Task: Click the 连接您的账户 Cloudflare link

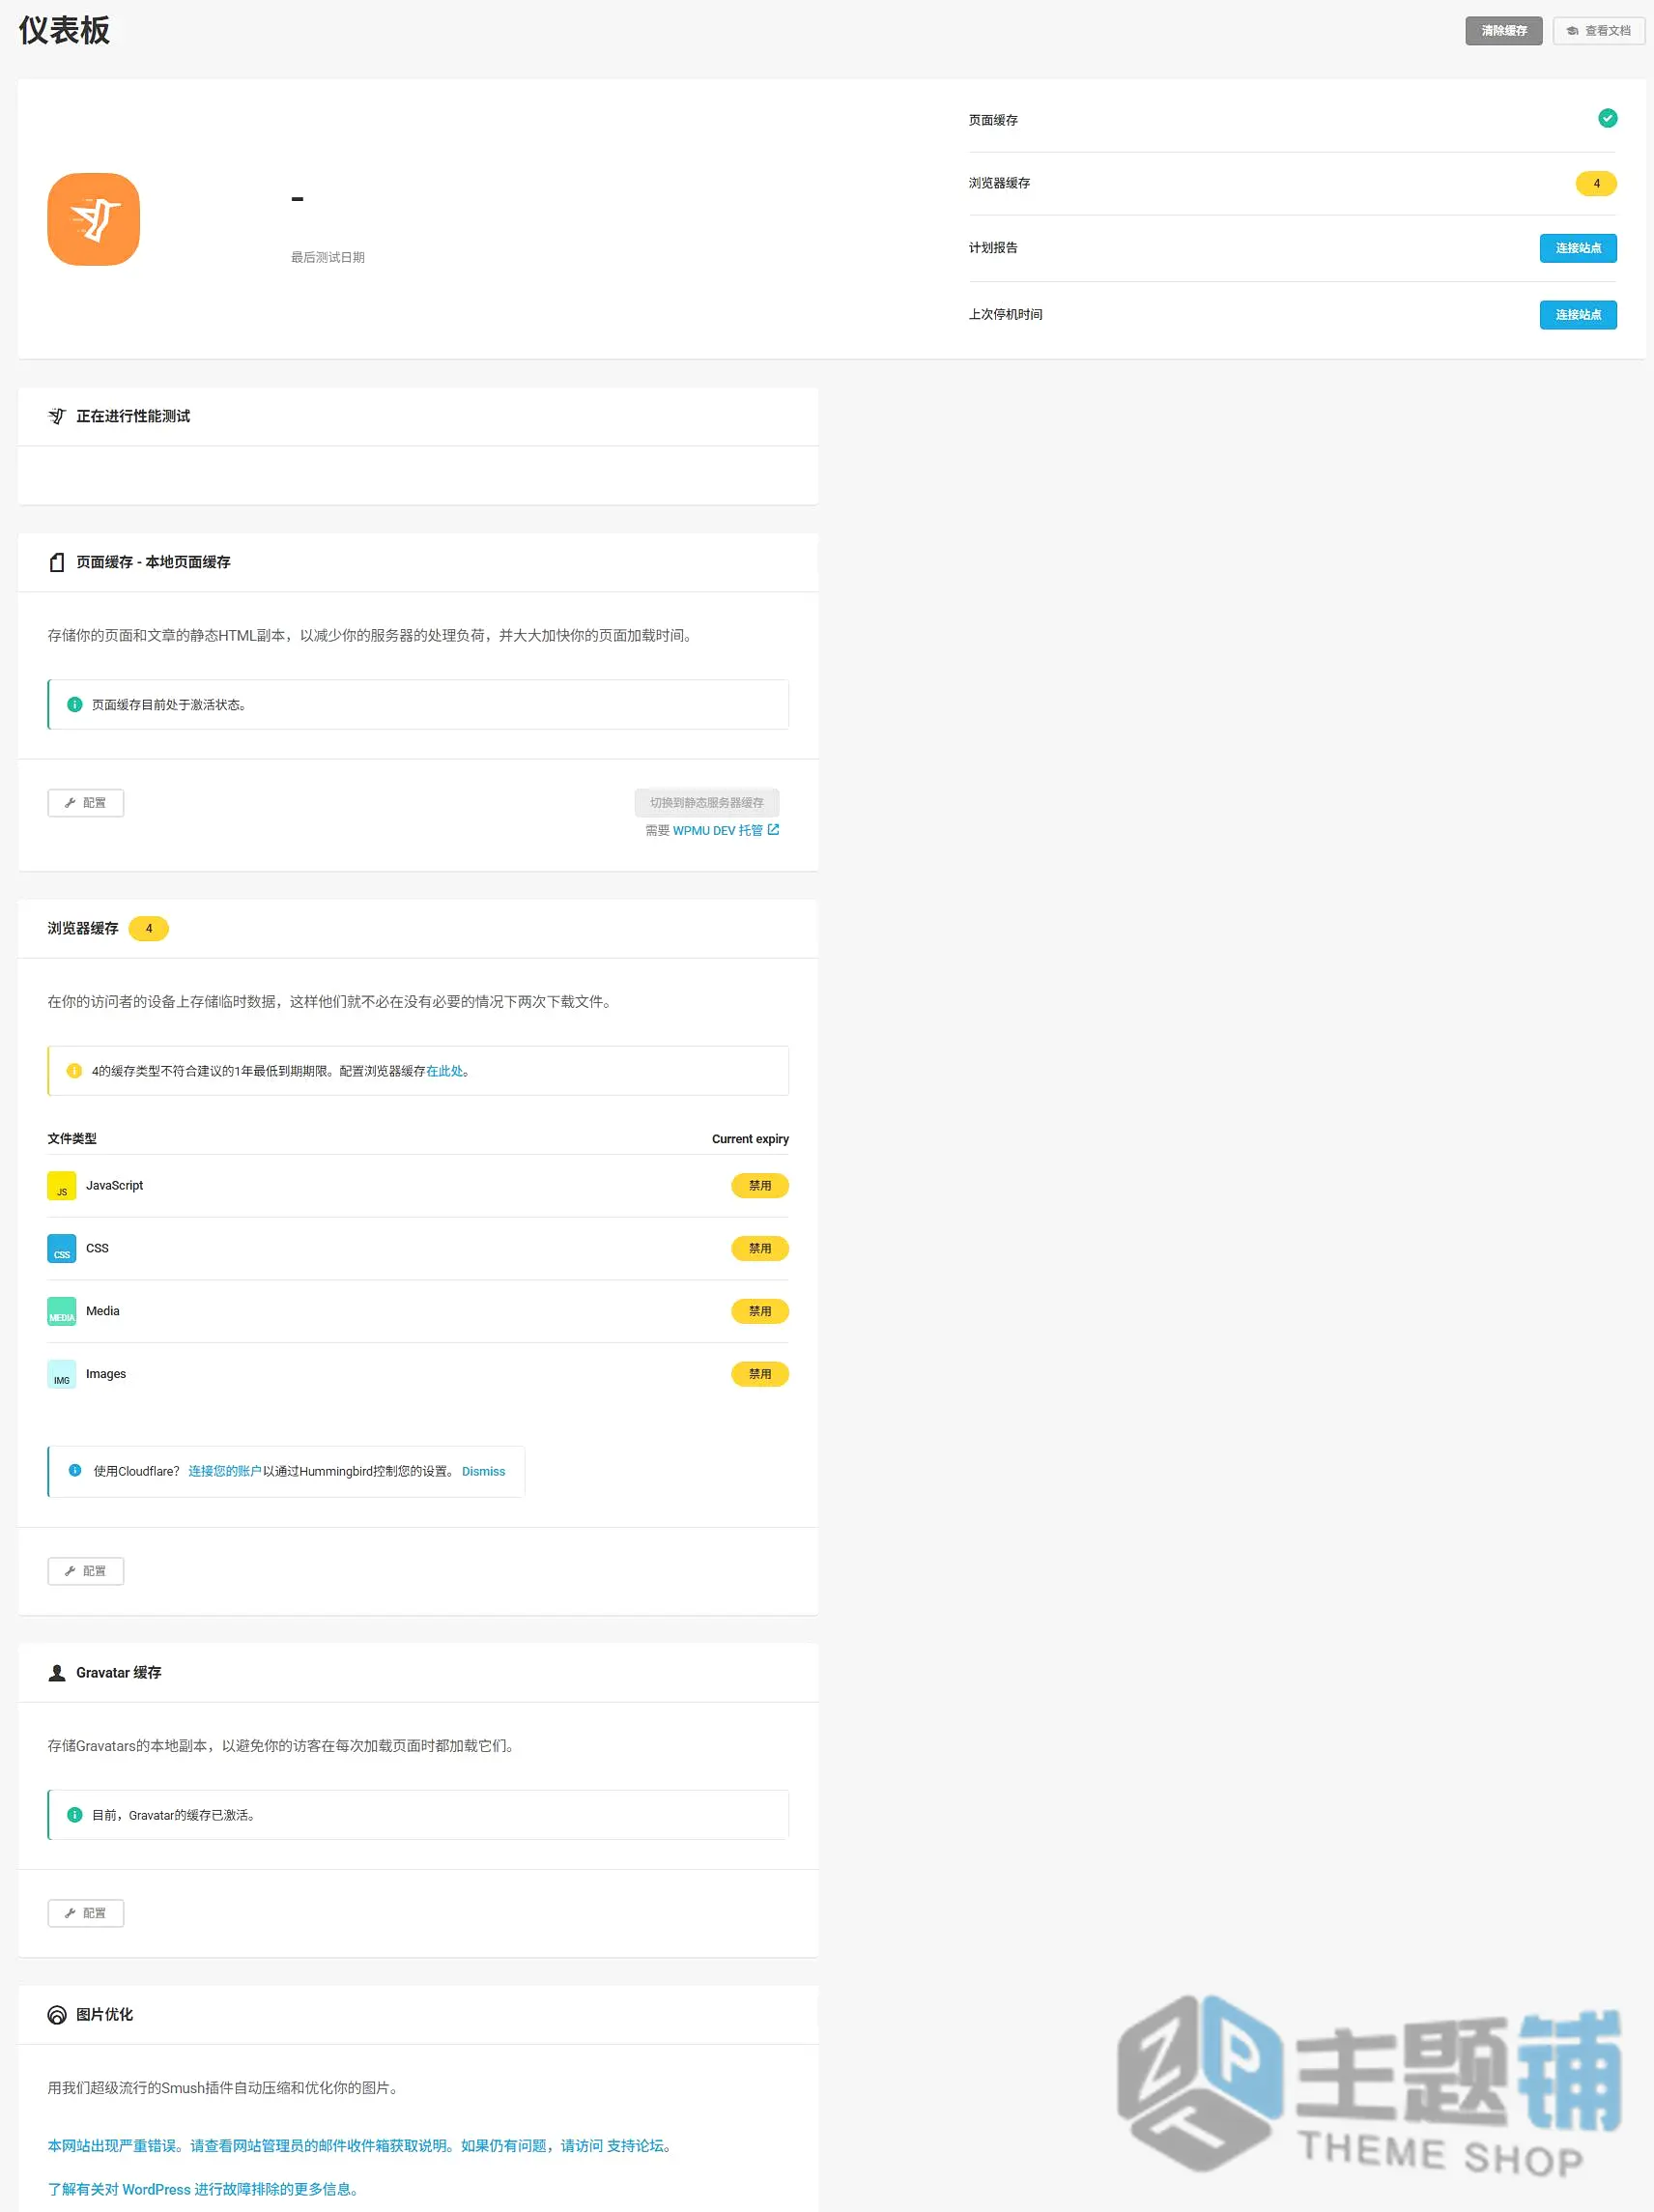Action: [x=225, y=1471]
